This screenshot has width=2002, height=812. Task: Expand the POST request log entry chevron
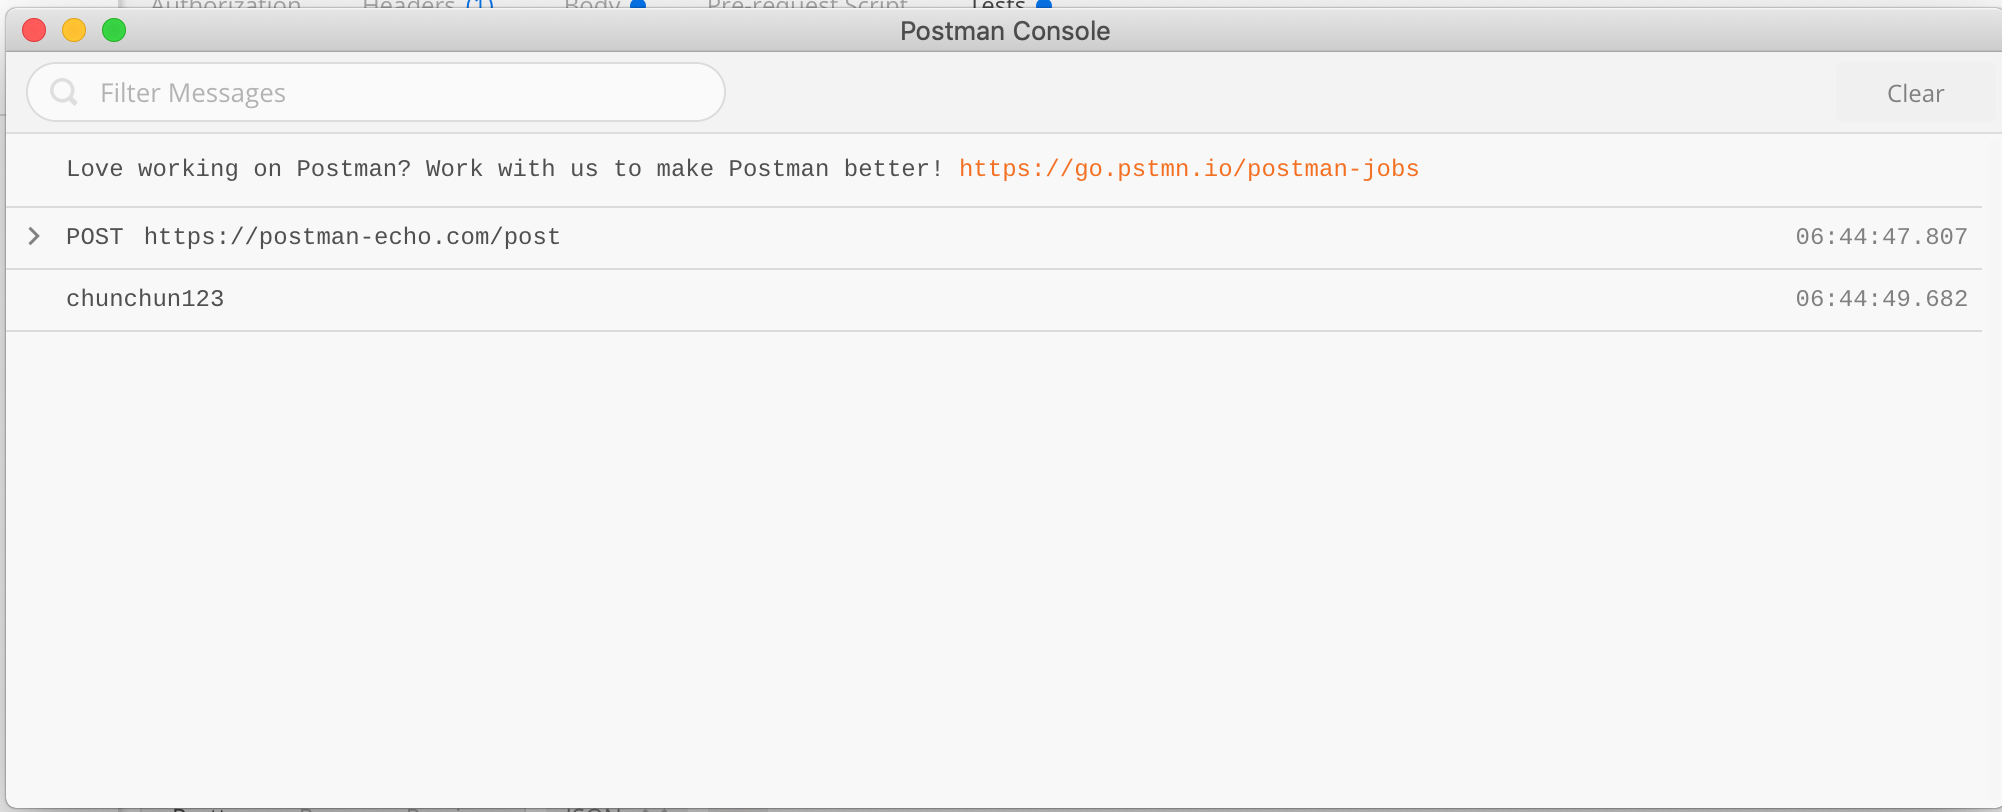click(x=34, y=236)
